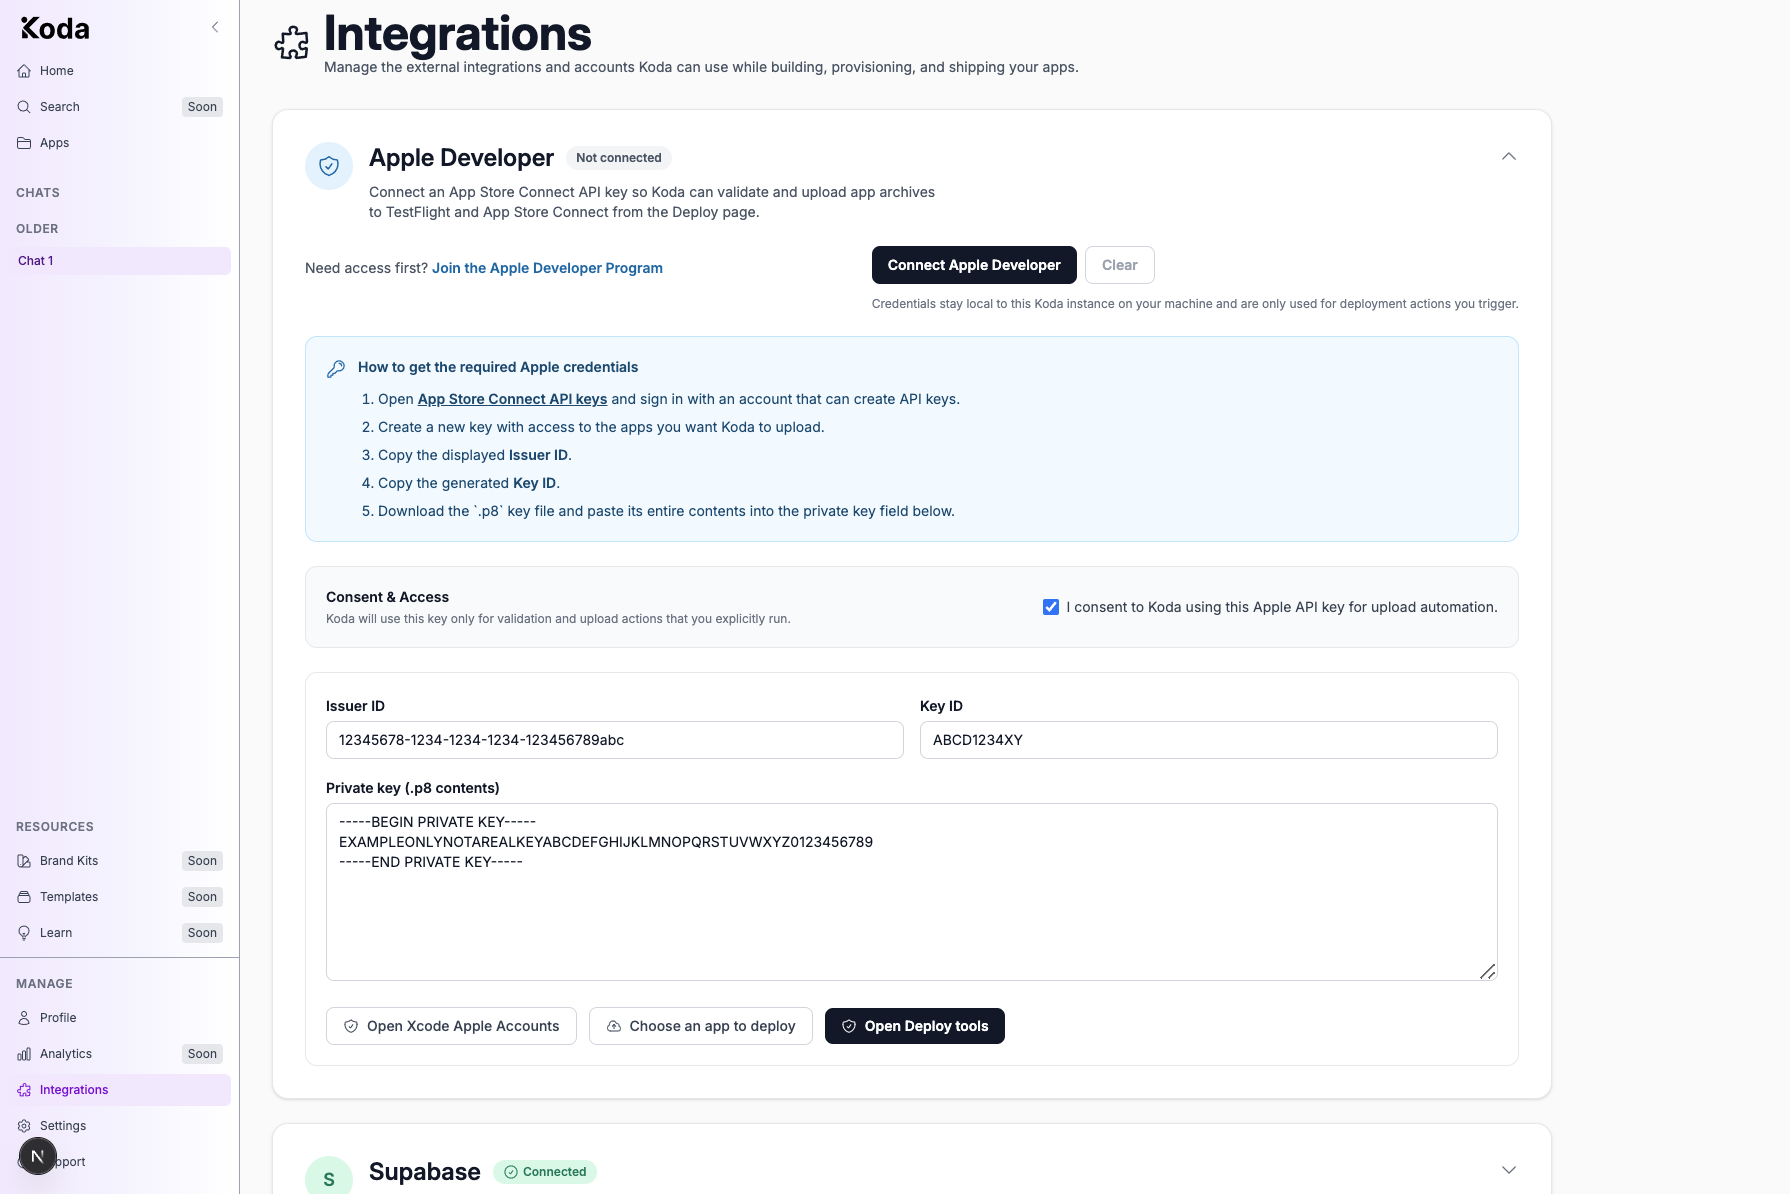Click Connect Apple Developer button
The image size is (1790, 1194).
coord(974,265)
